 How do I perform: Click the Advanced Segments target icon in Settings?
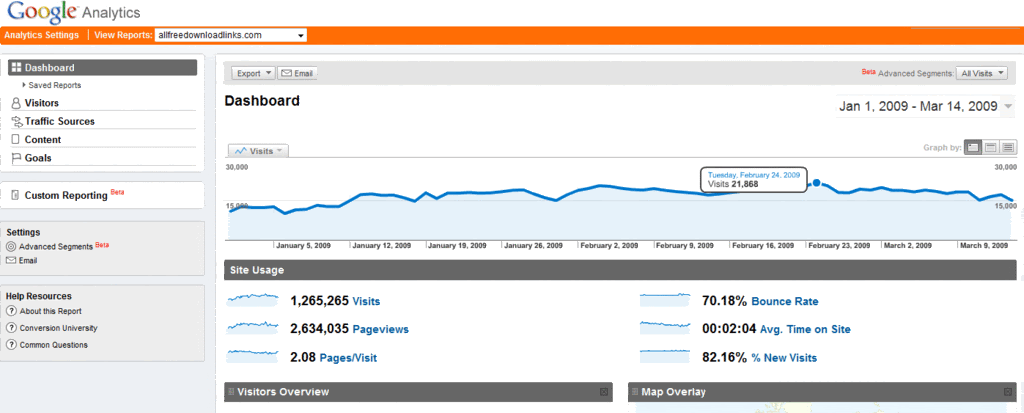(x=11, y=247)
